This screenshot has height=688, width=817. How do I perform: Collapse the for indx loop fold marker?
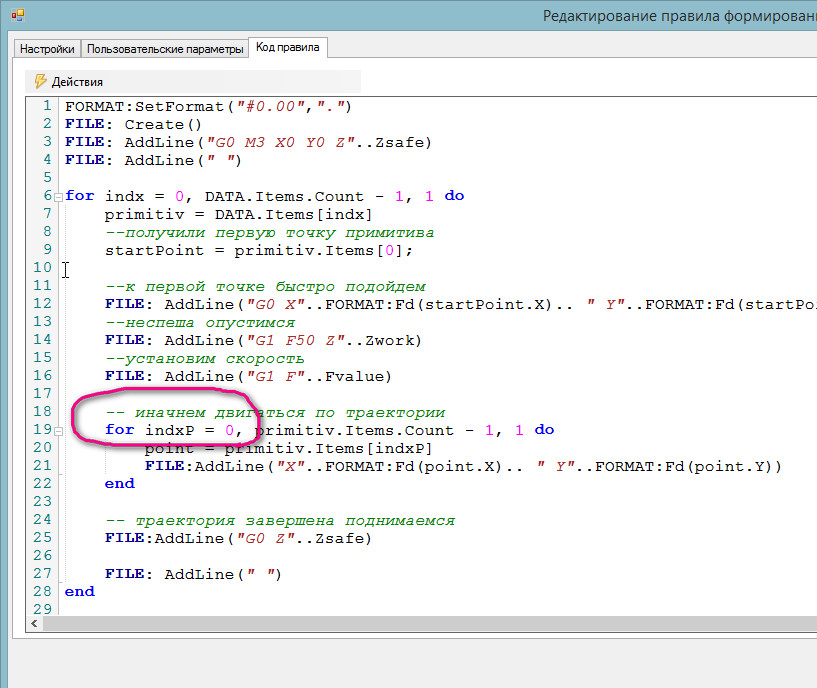point(58,197)
